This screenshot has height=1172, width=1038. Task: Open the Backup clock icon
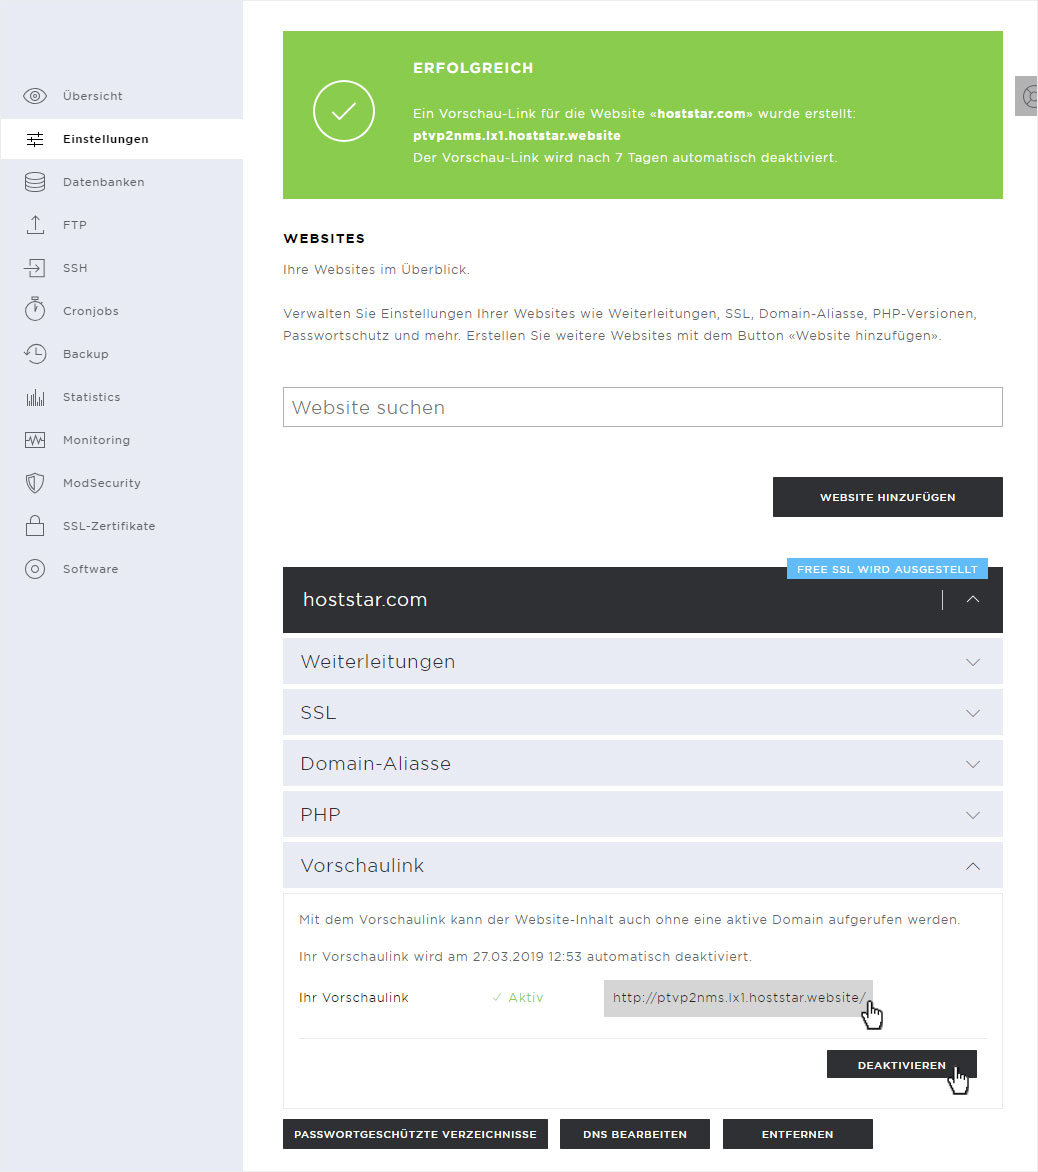pyautogui.click(x=35, y=354)
